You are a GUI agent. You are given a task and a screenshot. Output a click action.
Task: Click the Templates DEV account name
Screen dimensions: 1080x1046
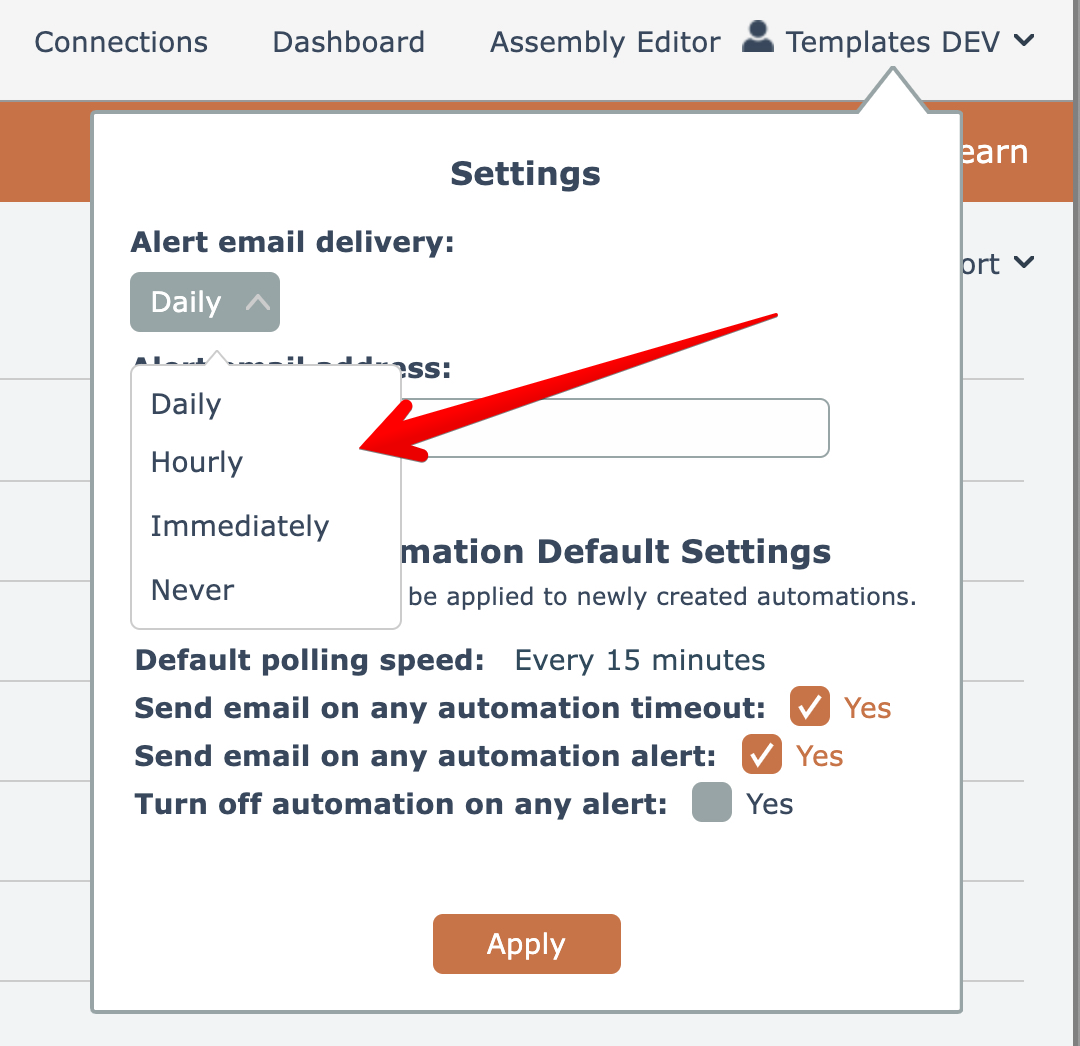click(x=893, y=42)
